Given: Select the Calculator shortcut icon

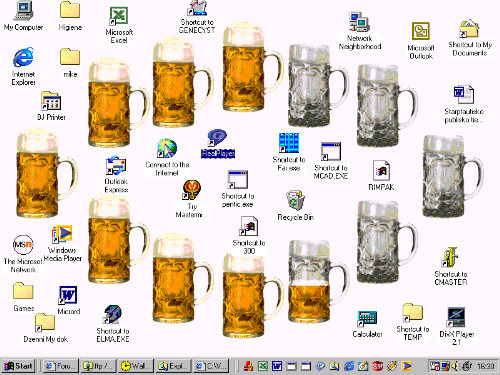Looking at the screenshot, I should click(x=367, y=324).
